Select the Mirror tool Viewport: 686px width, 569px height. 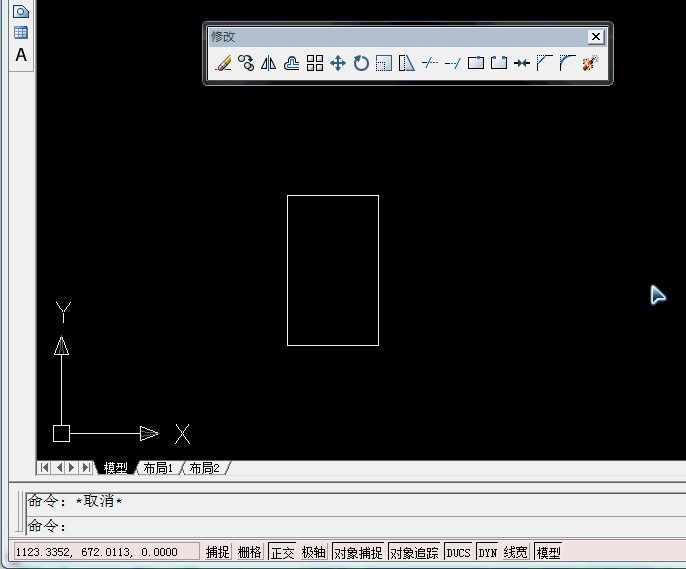click(x=269, y=63)
